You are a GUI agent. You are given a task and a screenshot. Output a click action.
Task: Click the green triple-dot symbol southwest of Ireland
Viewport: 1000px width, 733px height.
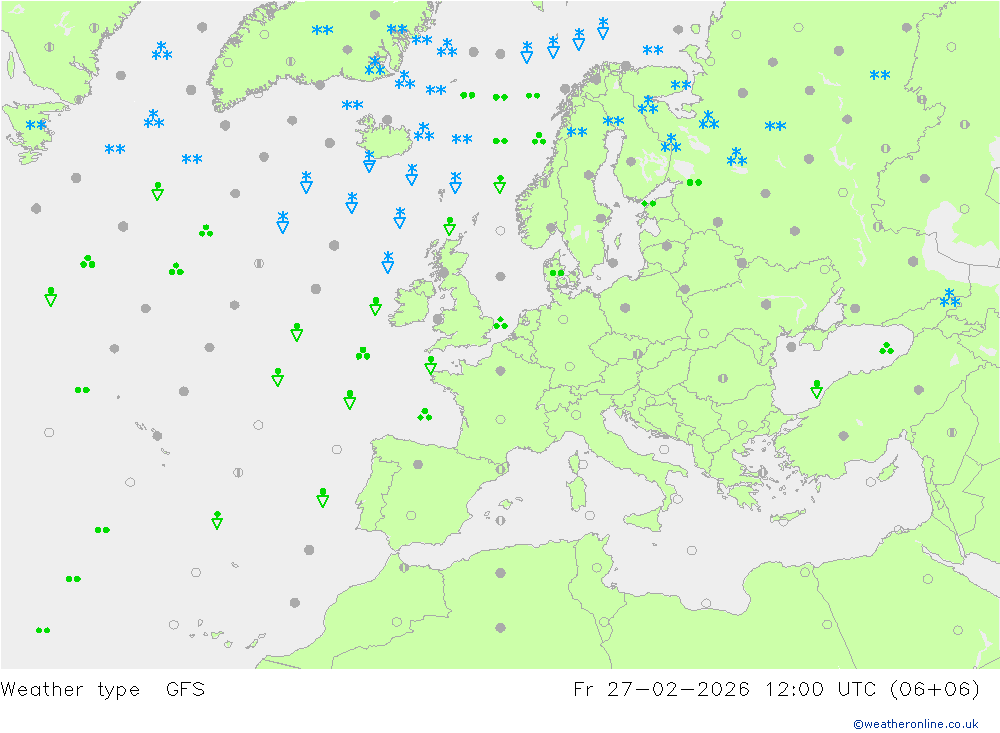tap(363, 353)
